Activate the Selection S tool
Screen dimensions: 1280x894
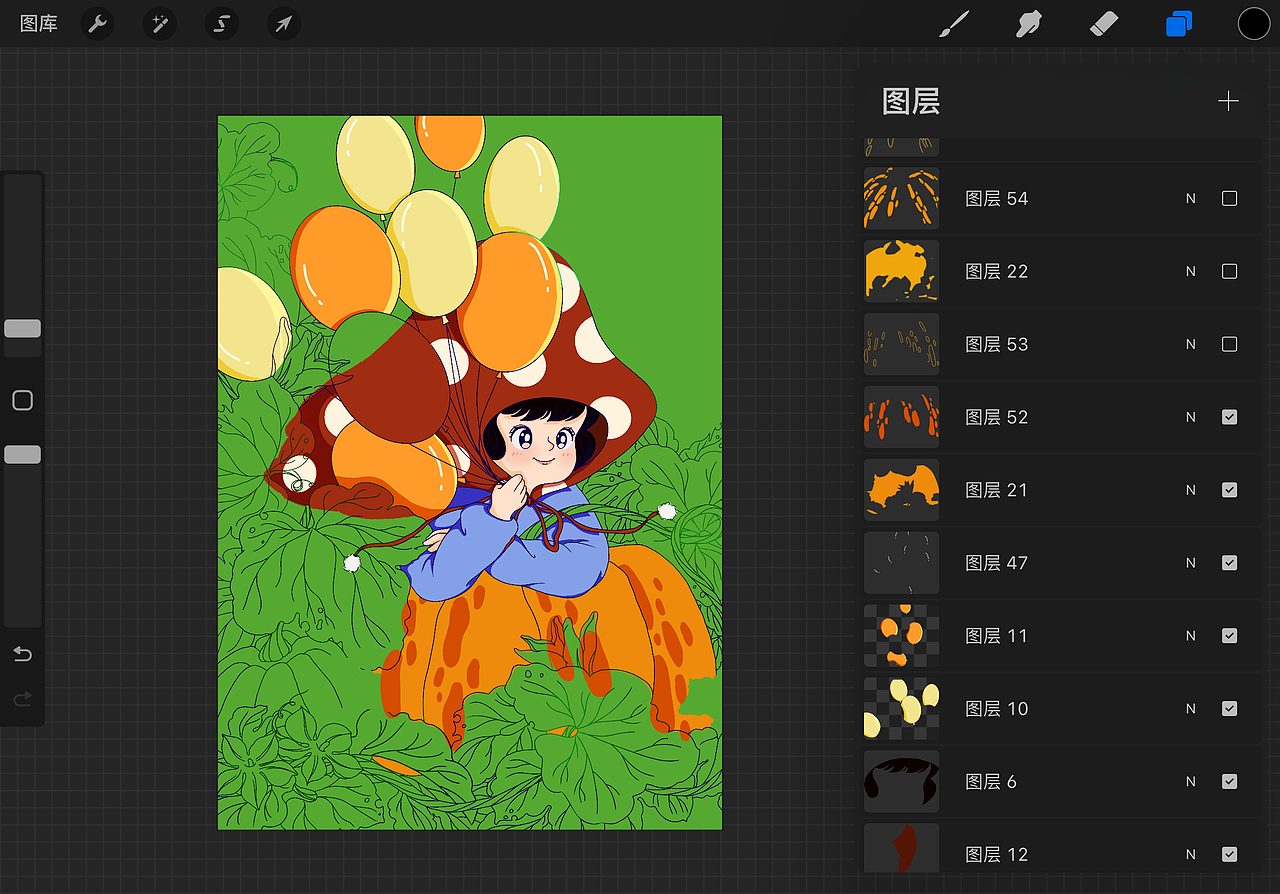[x=222, y=24]
